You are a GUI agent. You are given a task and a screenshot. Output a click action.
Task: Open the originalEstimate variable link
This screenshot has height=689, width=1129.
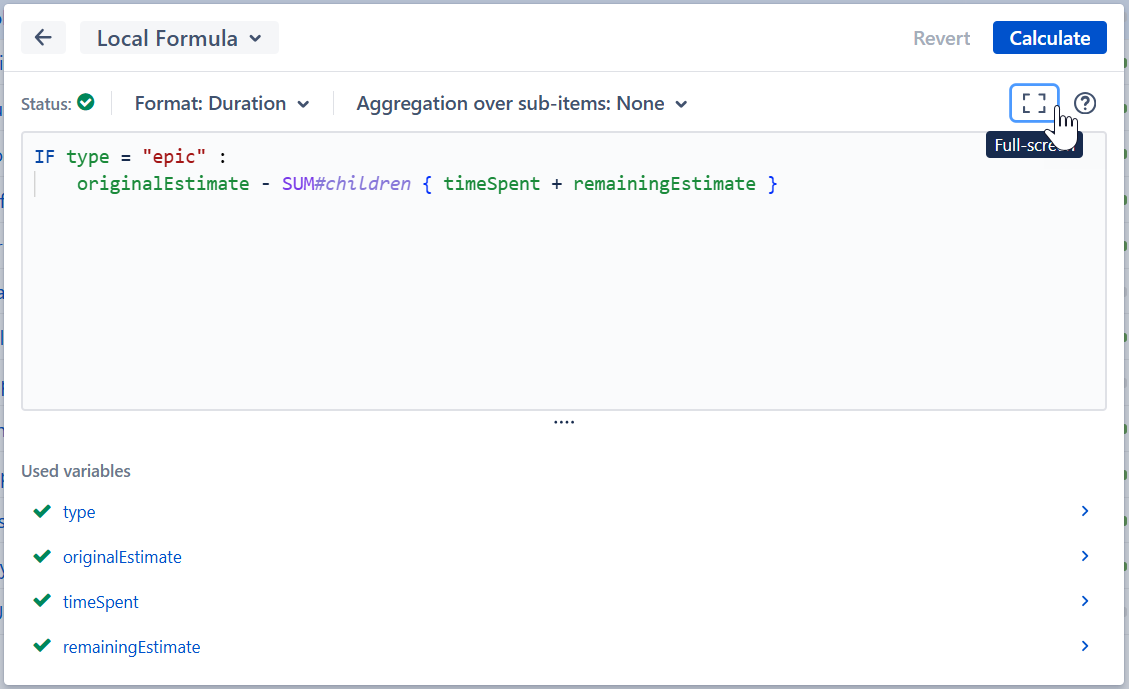tap(122, 556)
